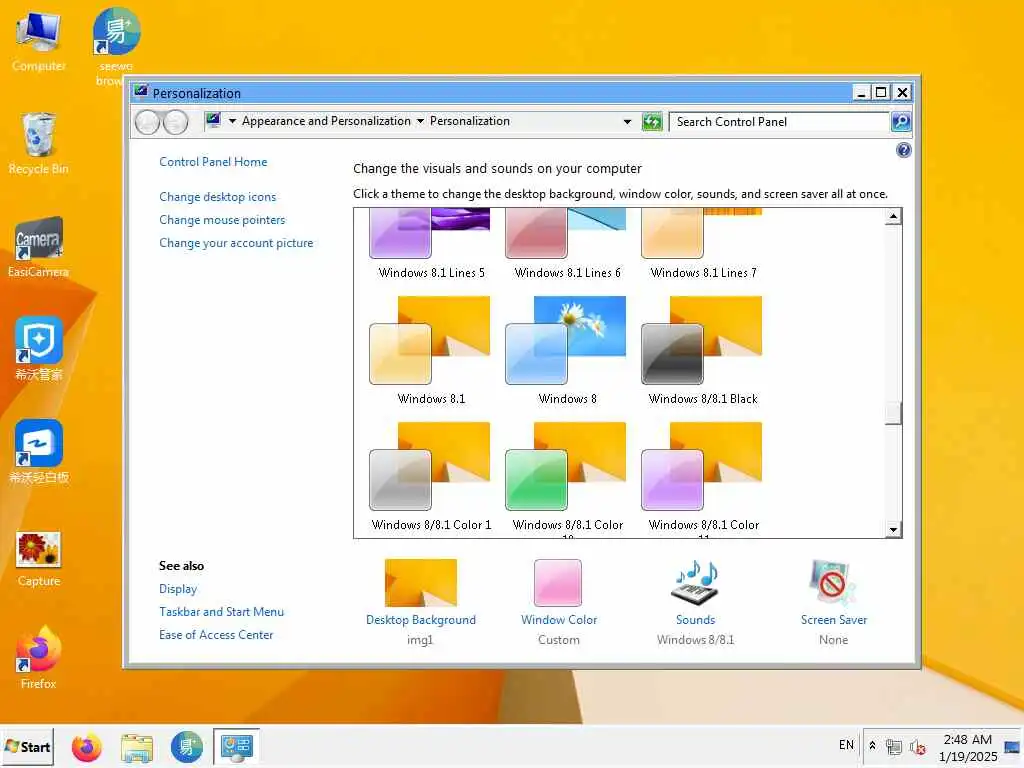The width and height of the screenshot is (1024, 768).
Task: Open File Explorer from the taskbar
Action: [x=136, y=747]
